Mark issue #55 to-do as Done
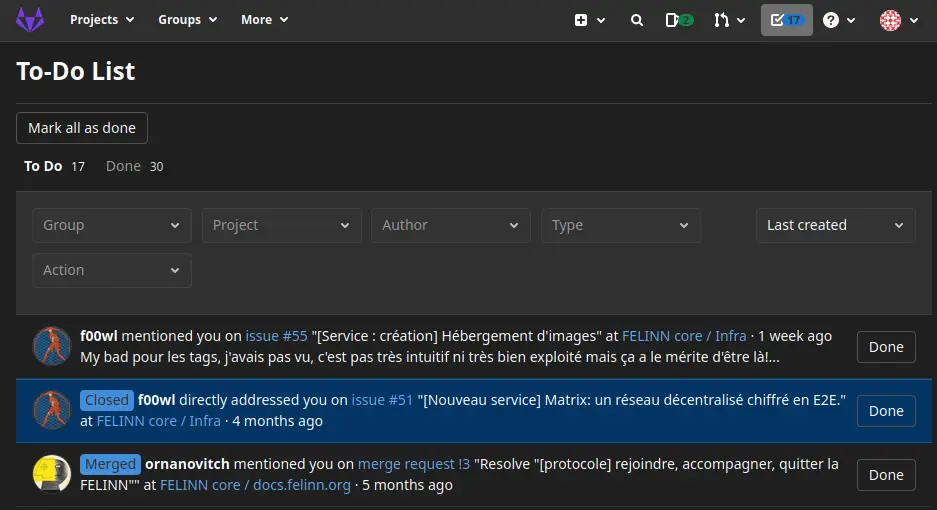 [886, 347]
